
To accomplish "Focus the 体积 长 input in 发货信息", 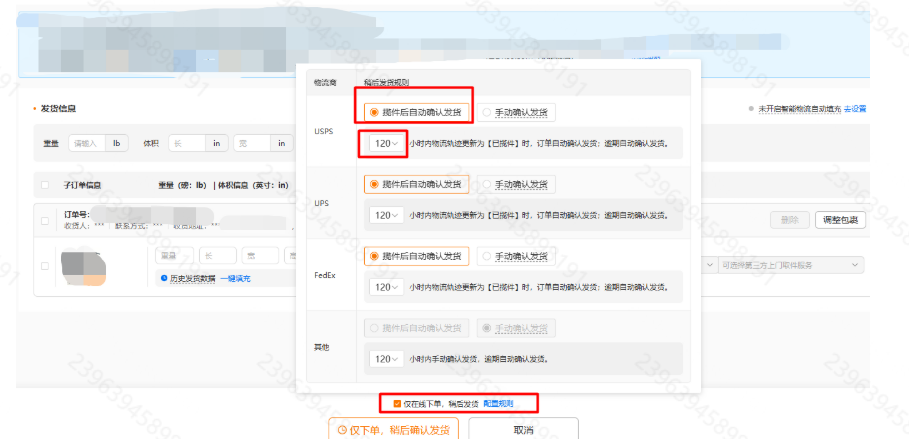I will click(187, 143).
